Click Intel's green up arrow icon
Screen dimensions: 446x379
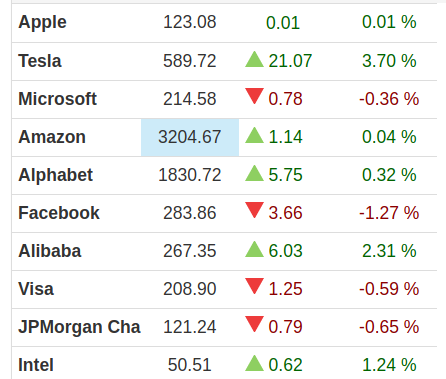point(254,363)
